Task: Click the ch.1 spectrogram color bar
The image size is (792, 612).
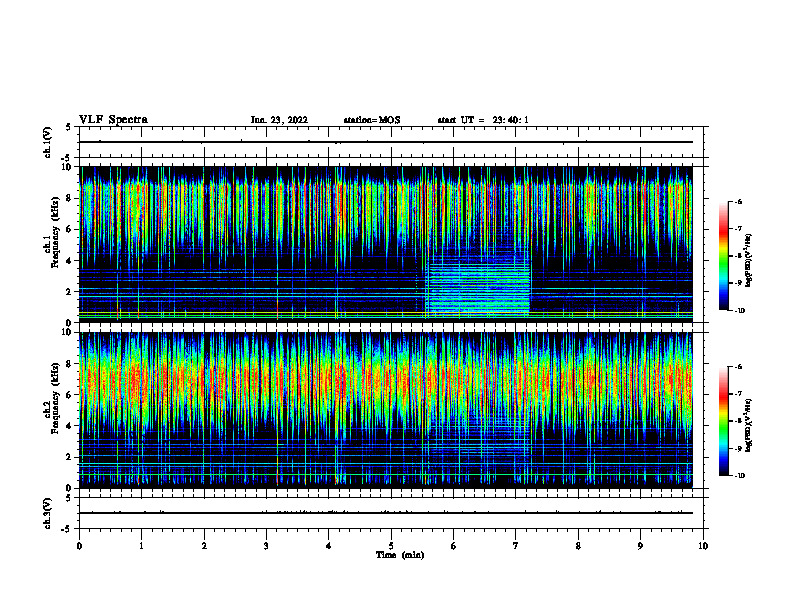Action: click(723, 256)
